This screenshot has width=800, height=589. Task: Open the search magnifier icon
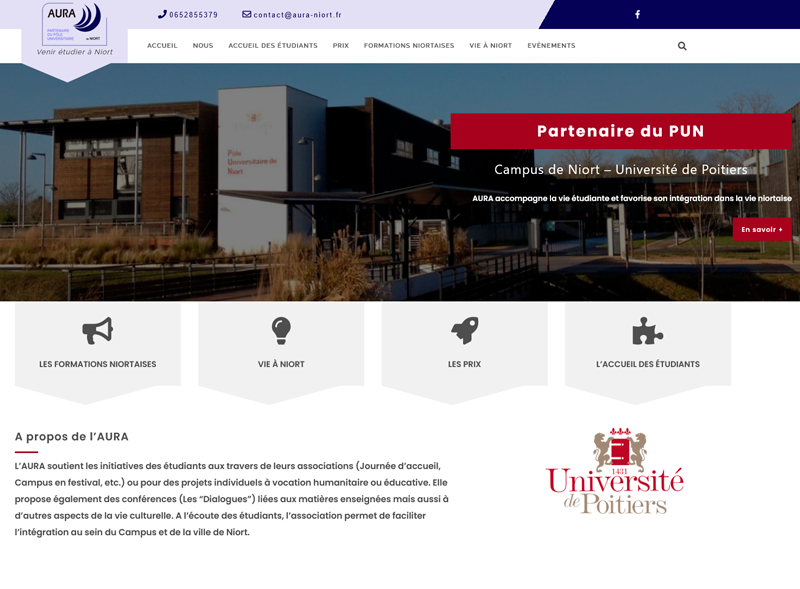[x=682, y=46]
